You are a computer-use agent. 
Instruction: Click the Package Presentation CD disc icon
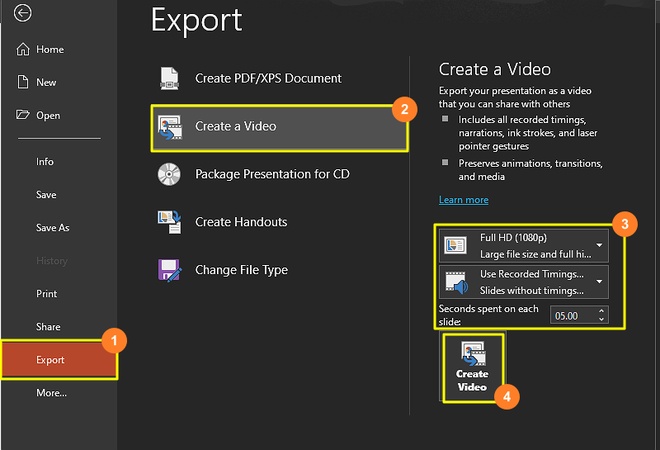(x=169, y=174)
